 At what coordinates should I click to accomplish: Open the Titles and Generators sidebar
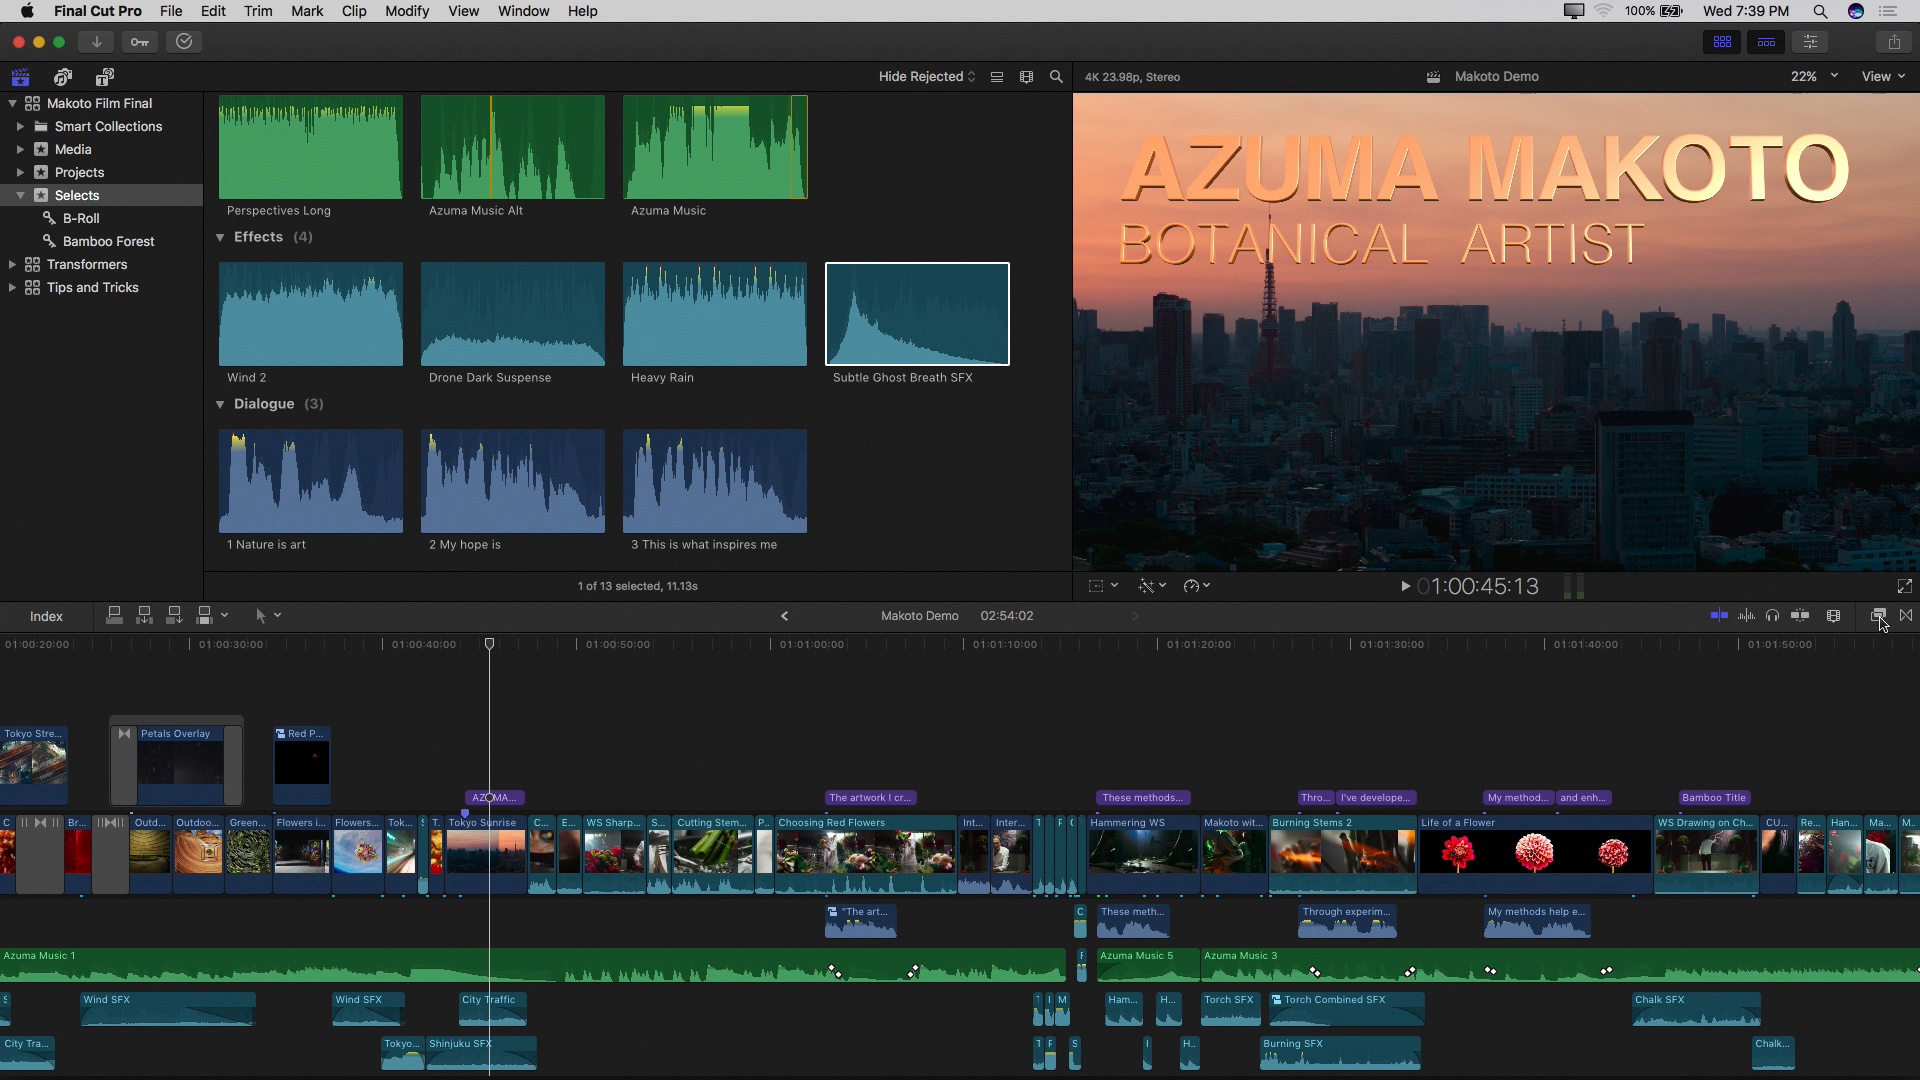[105, 77]
